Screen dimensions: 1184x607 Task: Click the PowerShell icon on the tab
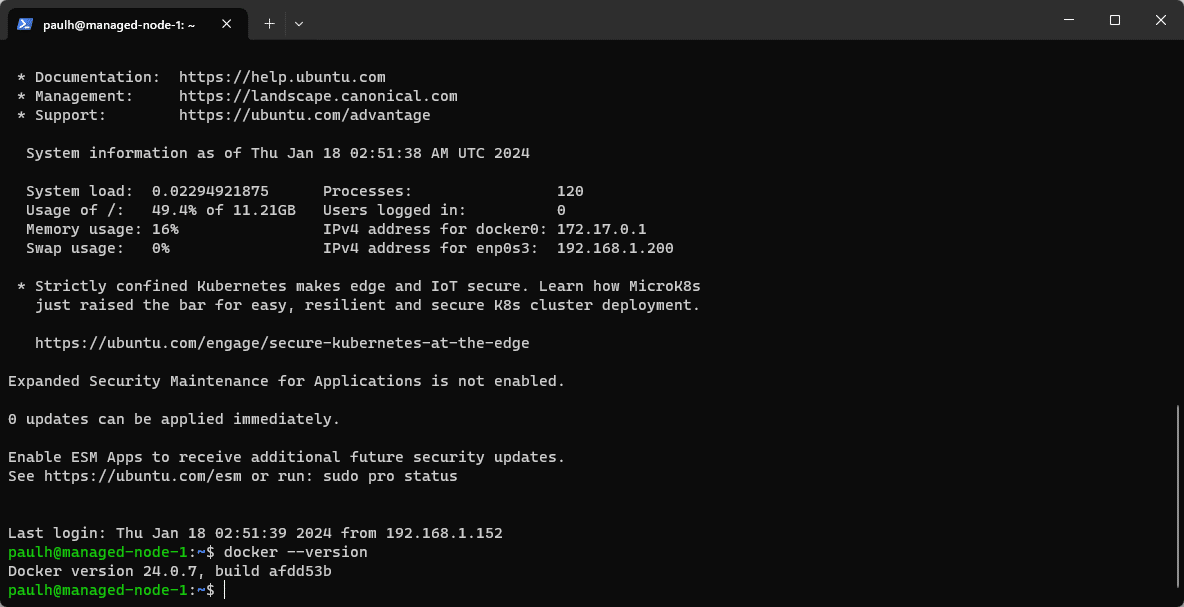click(26, 24)
